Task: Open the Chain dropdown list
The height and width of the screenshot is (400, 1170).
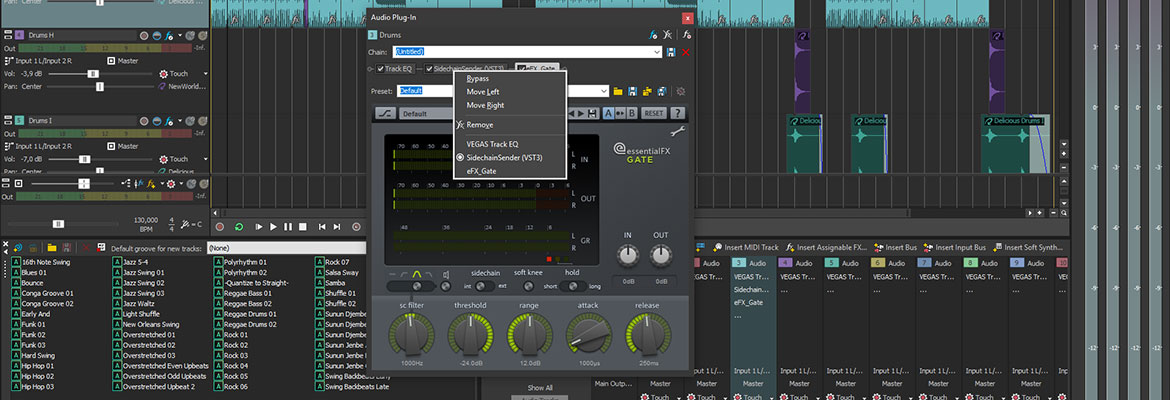Action: 656,51
